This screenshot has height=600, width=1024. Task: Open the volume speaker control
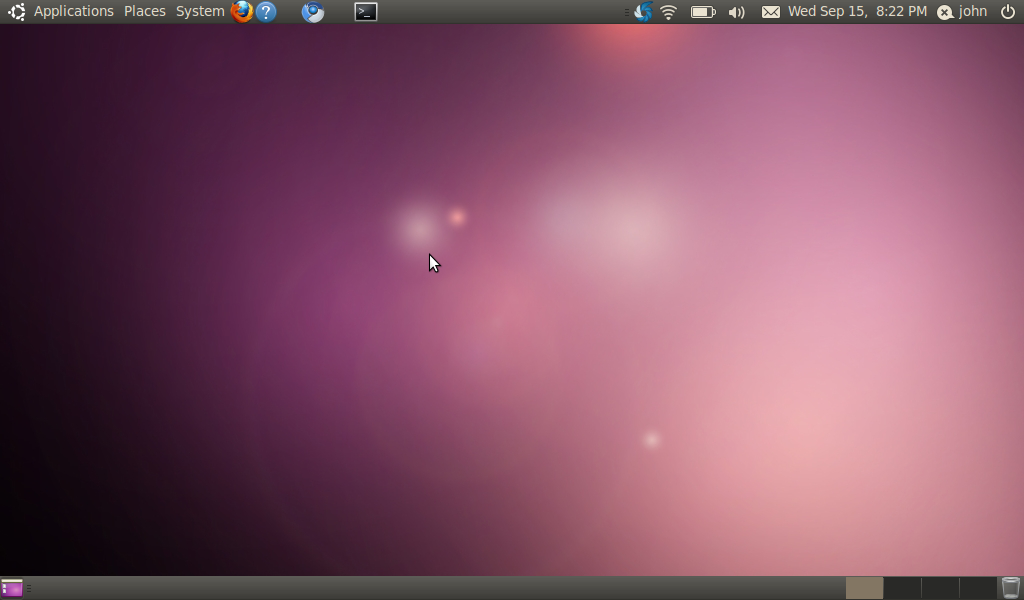[x=737, y=12]
